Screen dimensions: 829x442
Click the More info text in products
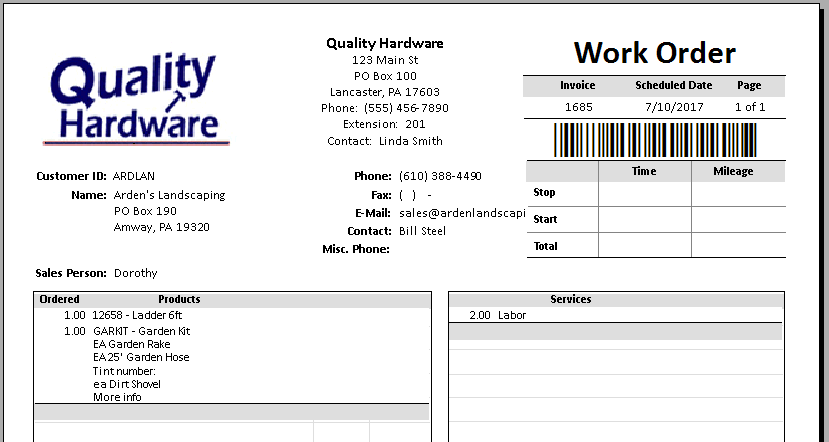click(117, 397)
